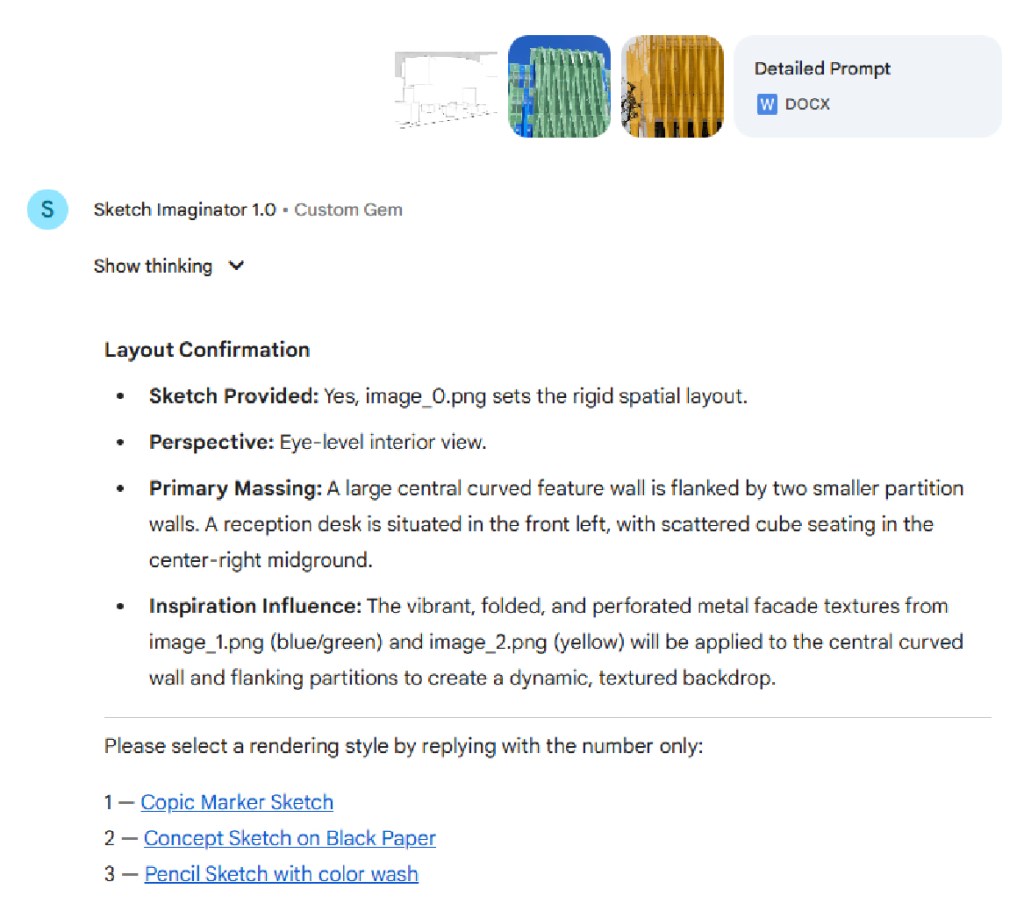This screenshot has width=1024, height=910.
Task: Click the 'Show thinking' text label
Action: tap(153, 266)
